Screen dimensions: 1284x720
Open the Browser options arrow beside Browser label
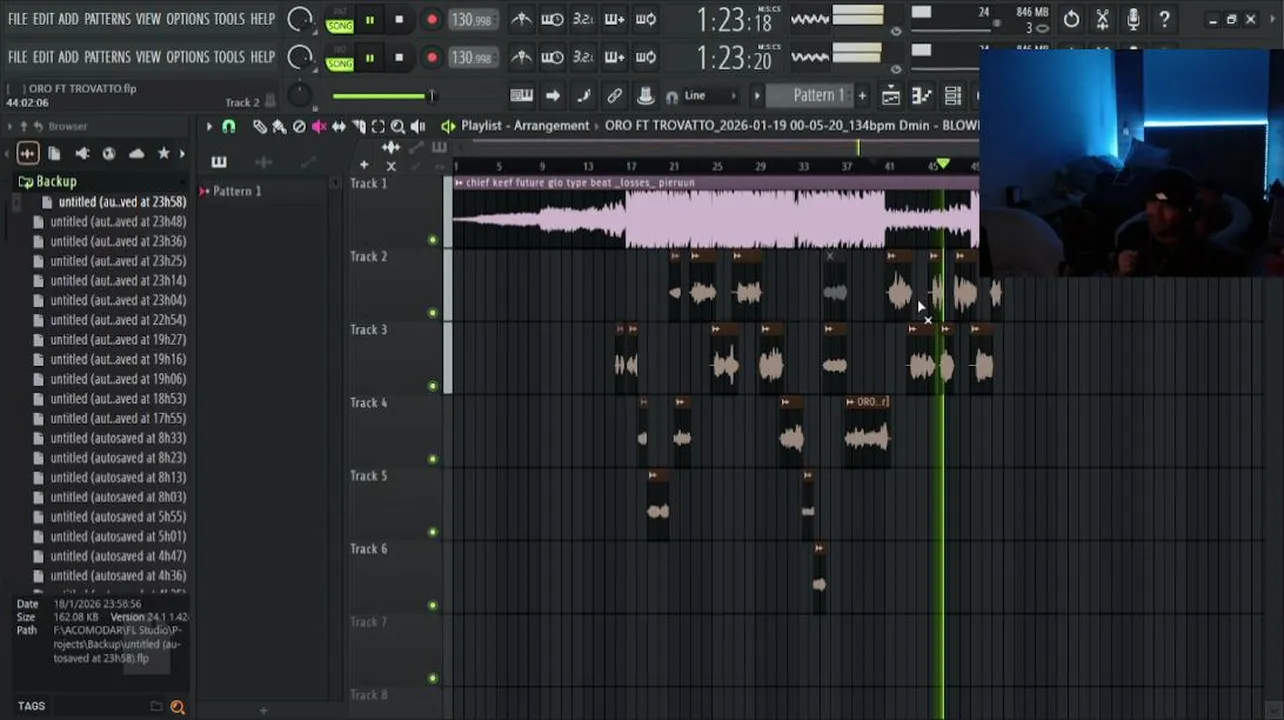(x=10, y=126)
